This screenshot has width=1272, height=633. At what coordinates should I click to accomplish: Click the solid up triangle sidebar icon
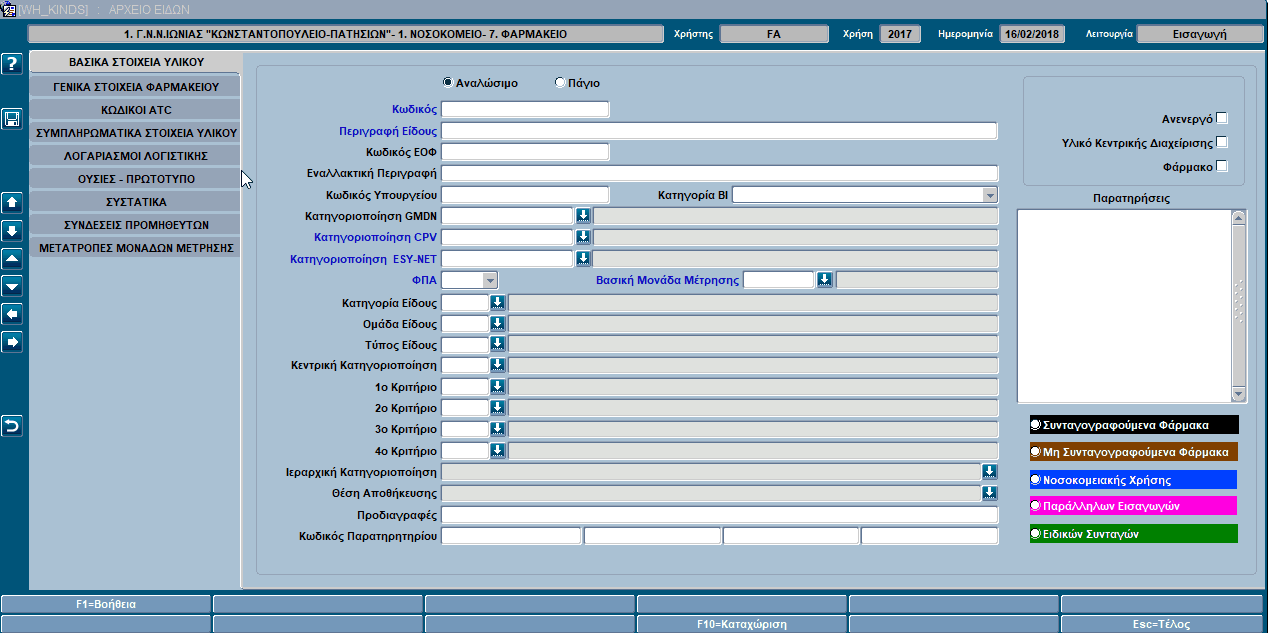click(x=12, y=258)
